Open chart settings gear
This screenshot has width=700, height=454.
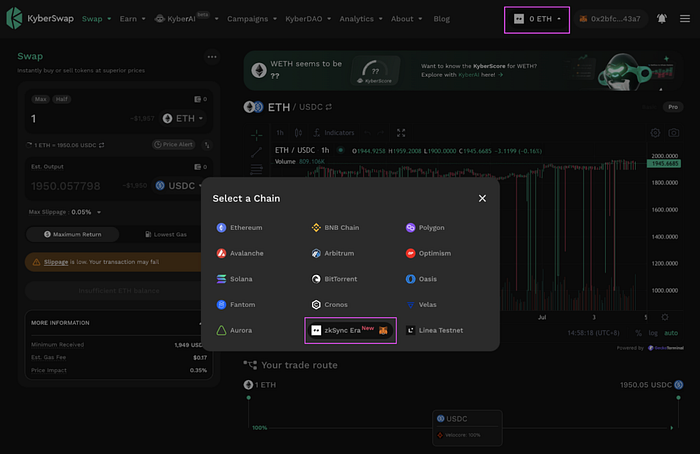click(x=655, y=133)
